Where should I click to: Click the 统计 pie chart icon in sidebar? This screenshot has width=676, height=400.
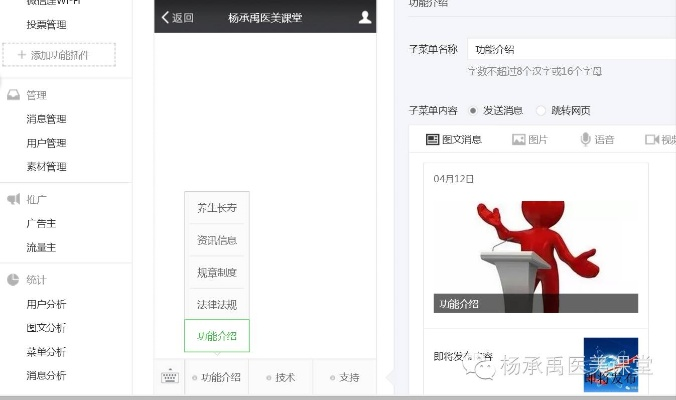[x=13, y=280]
